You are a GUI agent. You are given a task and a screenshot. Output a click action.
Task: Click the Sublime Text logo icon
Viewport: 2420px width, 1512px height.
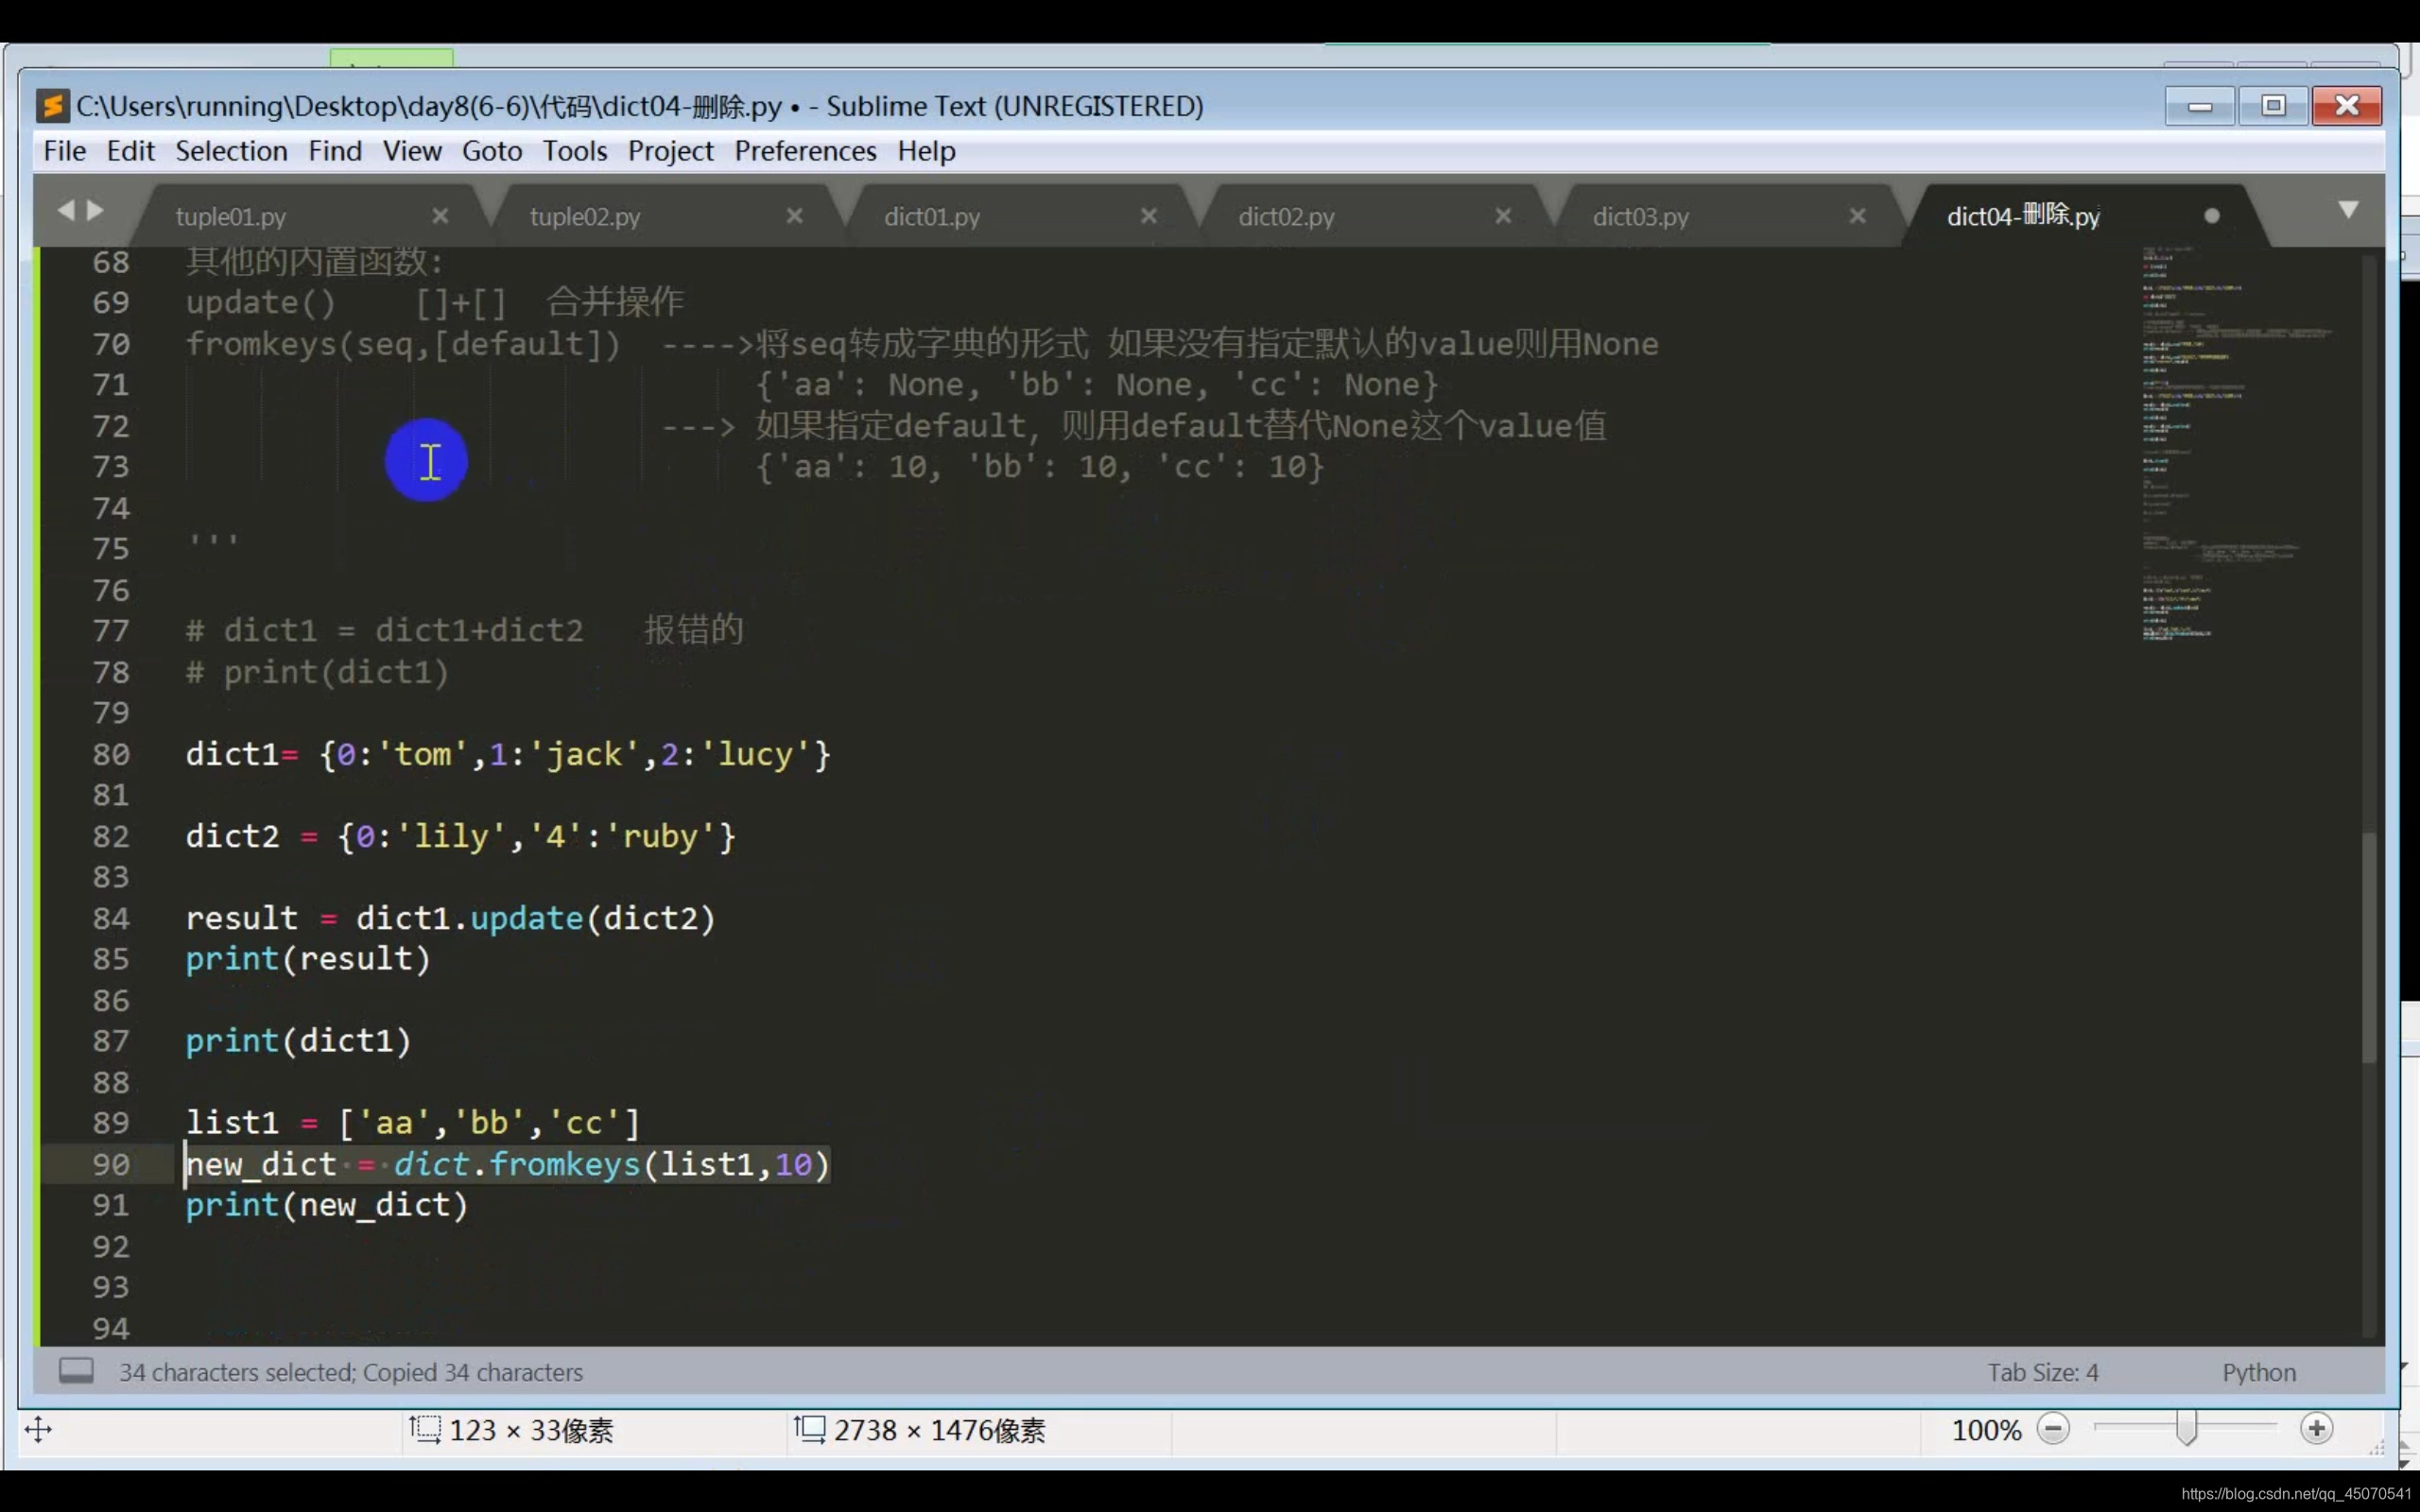tap(52, 106)
